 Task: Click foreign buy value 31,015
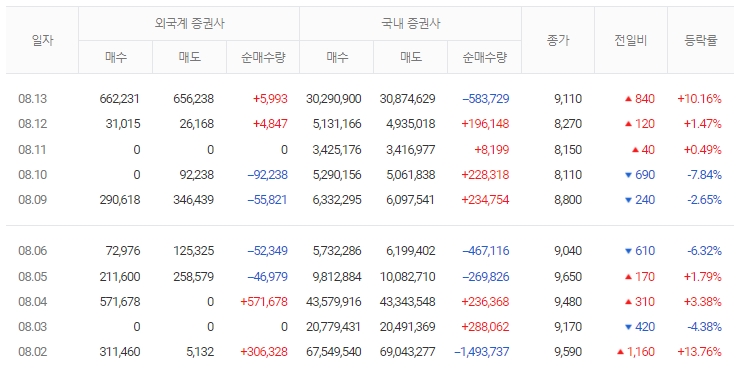click(123, 124)
